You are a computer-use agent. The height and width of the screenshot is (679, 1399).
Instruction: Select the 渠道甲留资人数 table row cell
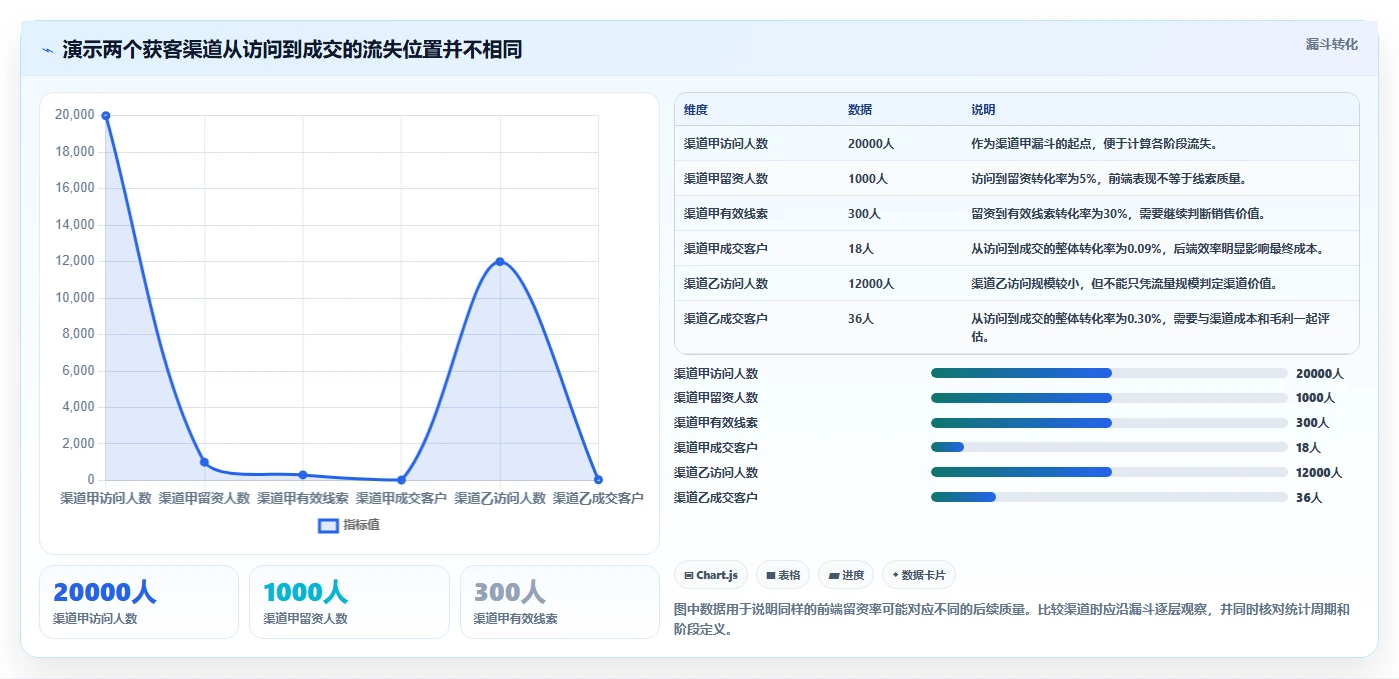(x=726, y=179)
